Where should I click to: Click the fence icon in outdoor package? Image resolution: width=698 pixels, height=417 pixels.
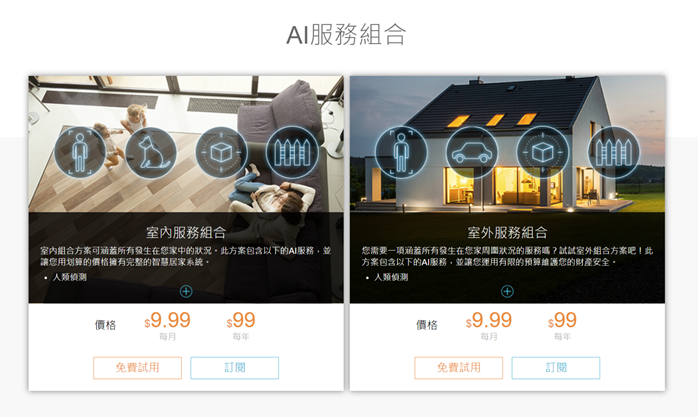pyautogui.click(x=613, y=152)
